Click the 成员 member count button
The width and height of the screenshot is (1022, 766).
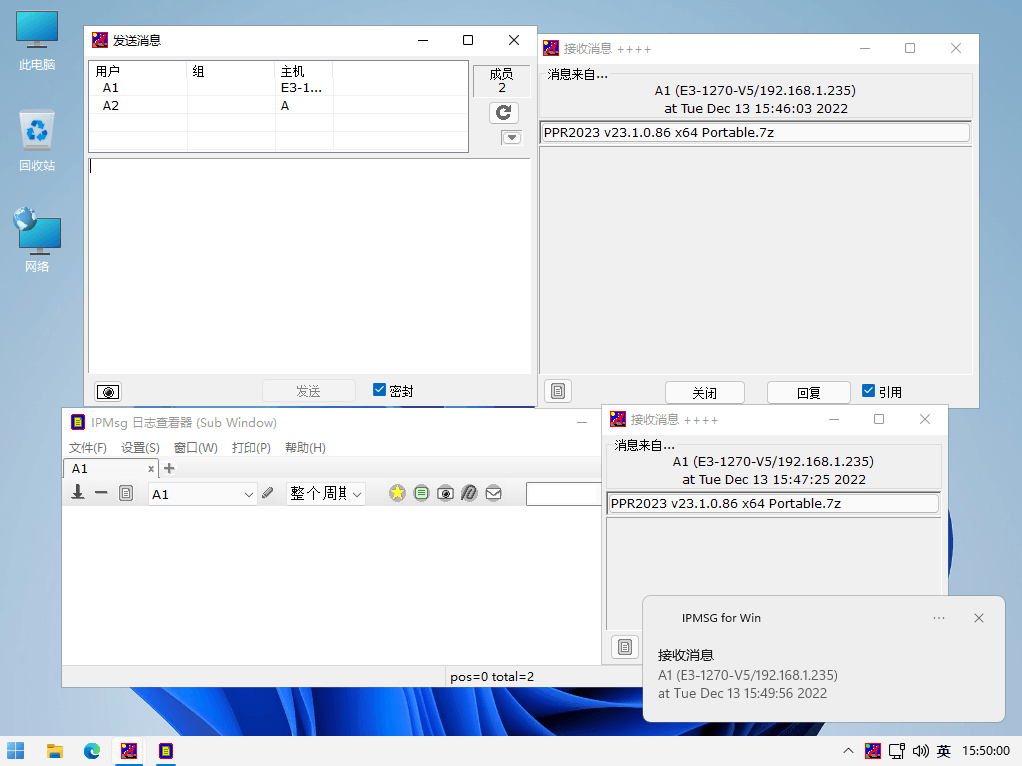point(501,81)
